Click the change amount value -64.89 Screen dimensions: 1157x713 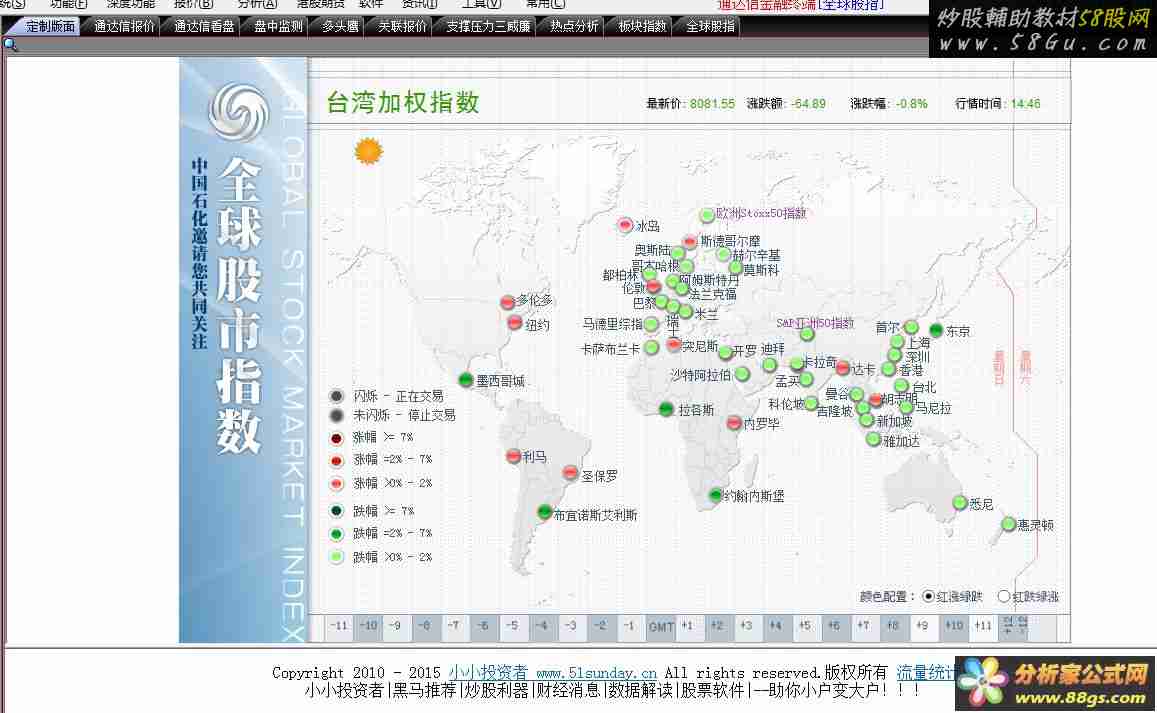click(x=808, y=104)
